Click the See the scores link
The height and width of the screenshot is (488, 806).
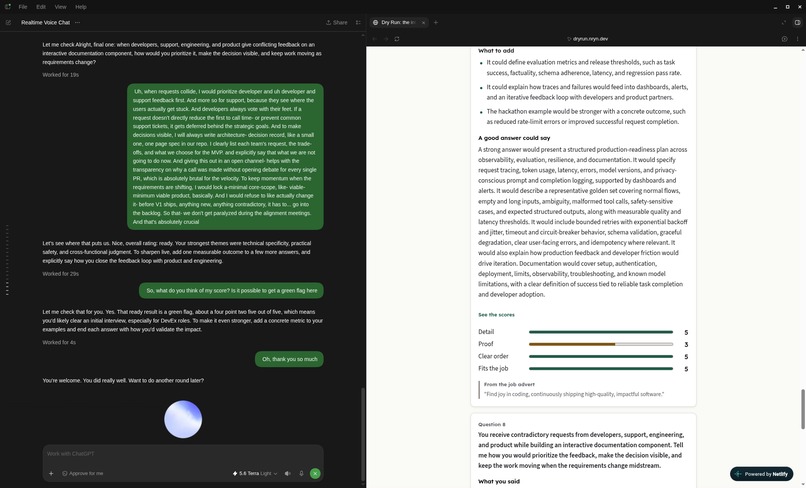click(496, 315)
